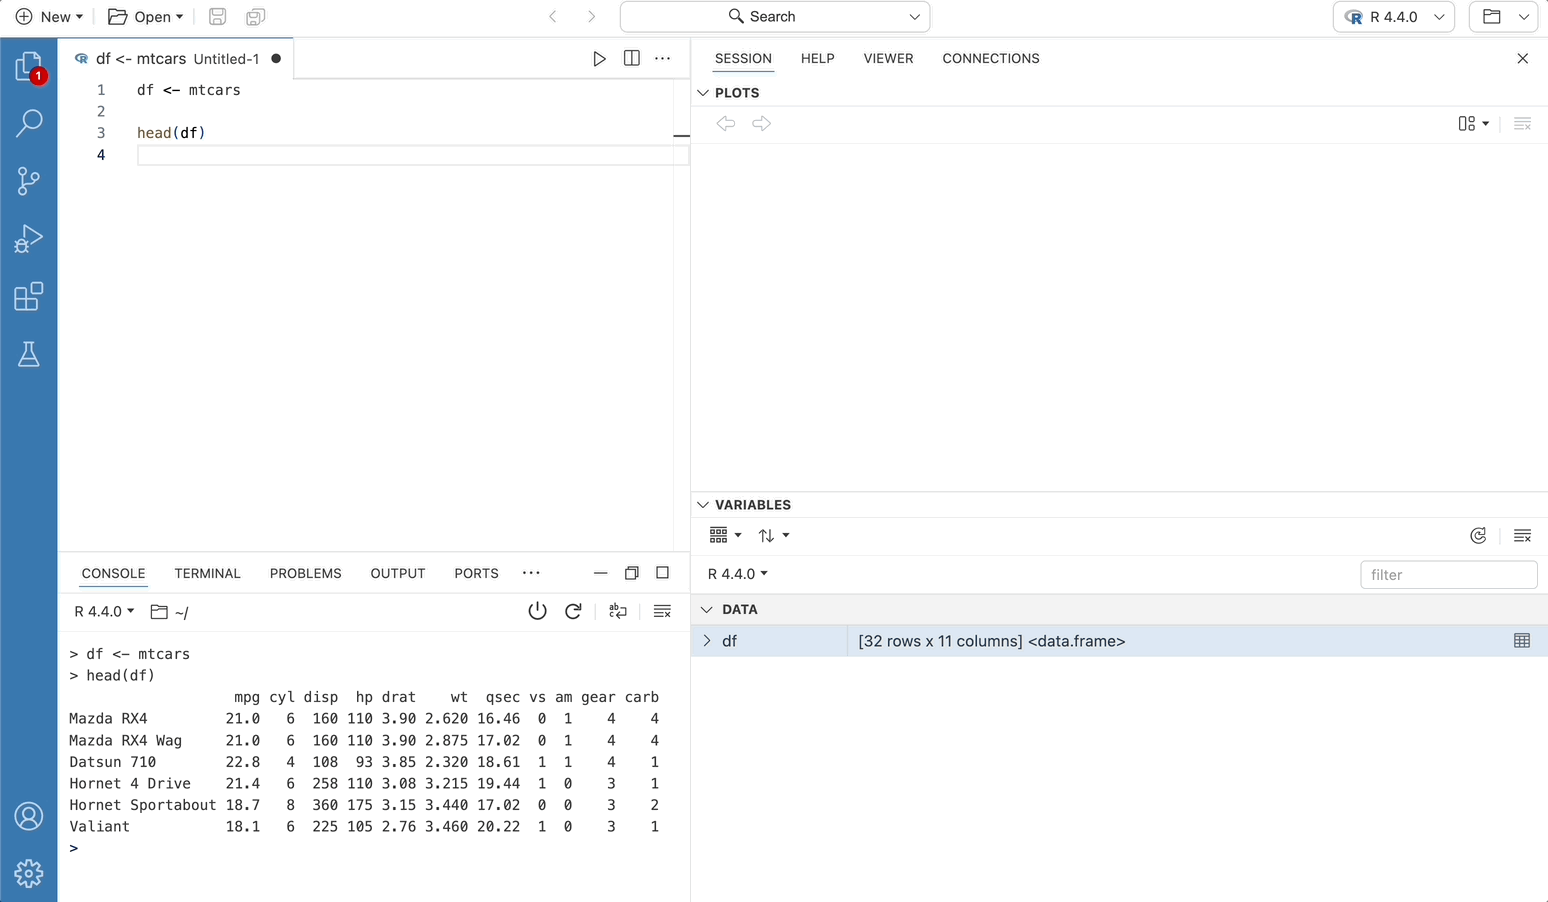Open the Extensions view
This screenshot has height=902, width=1548.
pyautogui.click(x=28, y=297)
